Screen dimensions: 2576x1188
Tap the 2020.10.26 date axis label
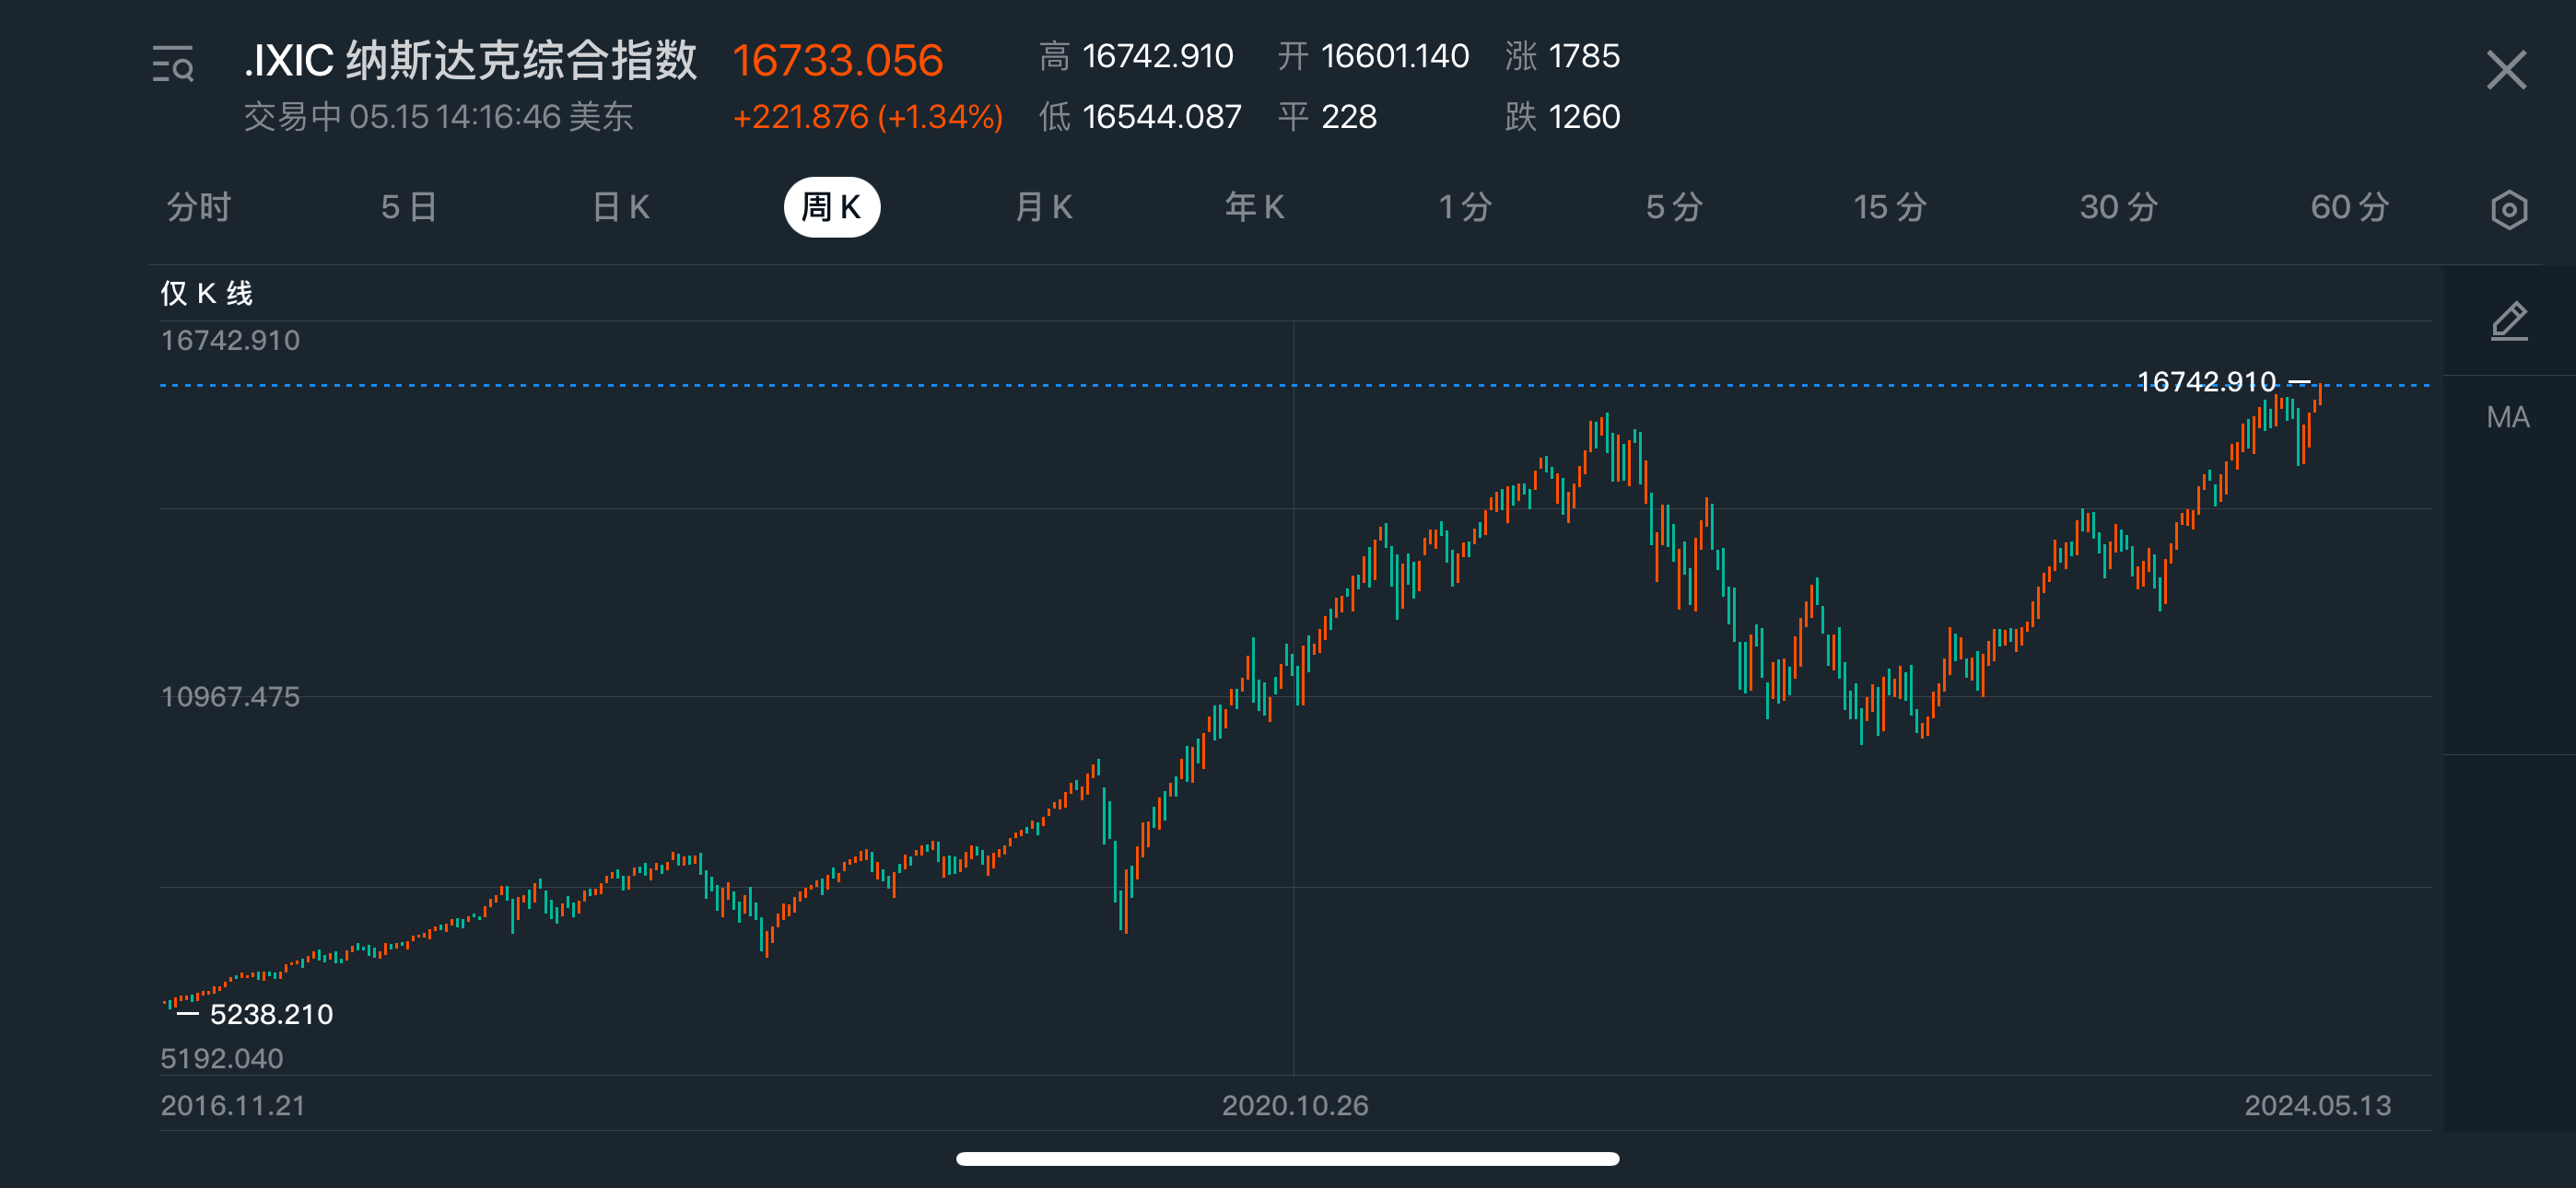[1295, 1105]
